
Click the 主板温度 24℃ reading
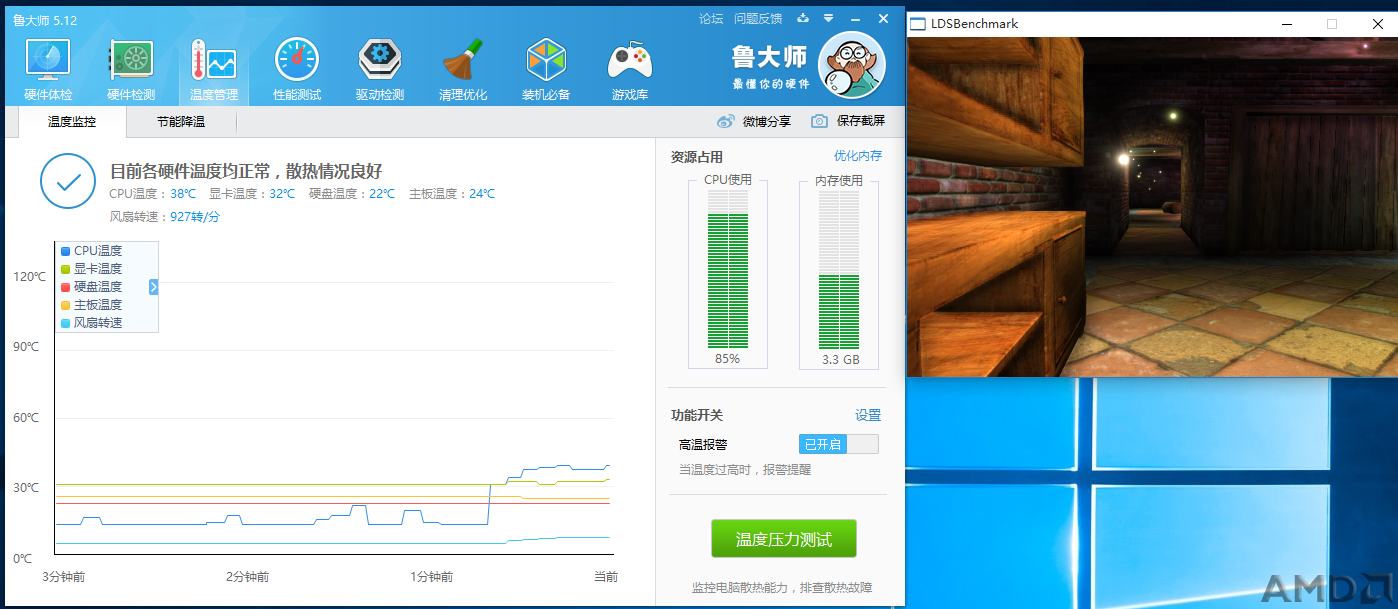452,194
